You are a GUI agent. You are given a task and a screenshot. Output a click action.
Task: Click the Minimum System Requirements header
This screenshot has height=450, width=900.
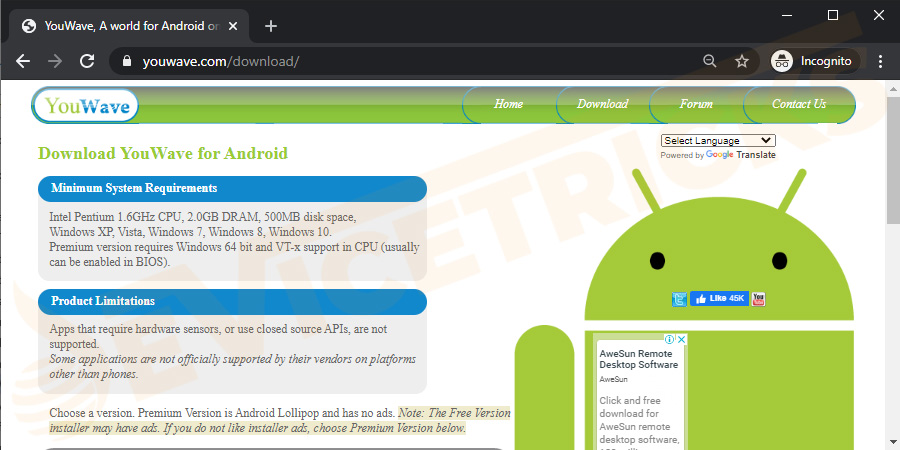(x=232, y=188)
